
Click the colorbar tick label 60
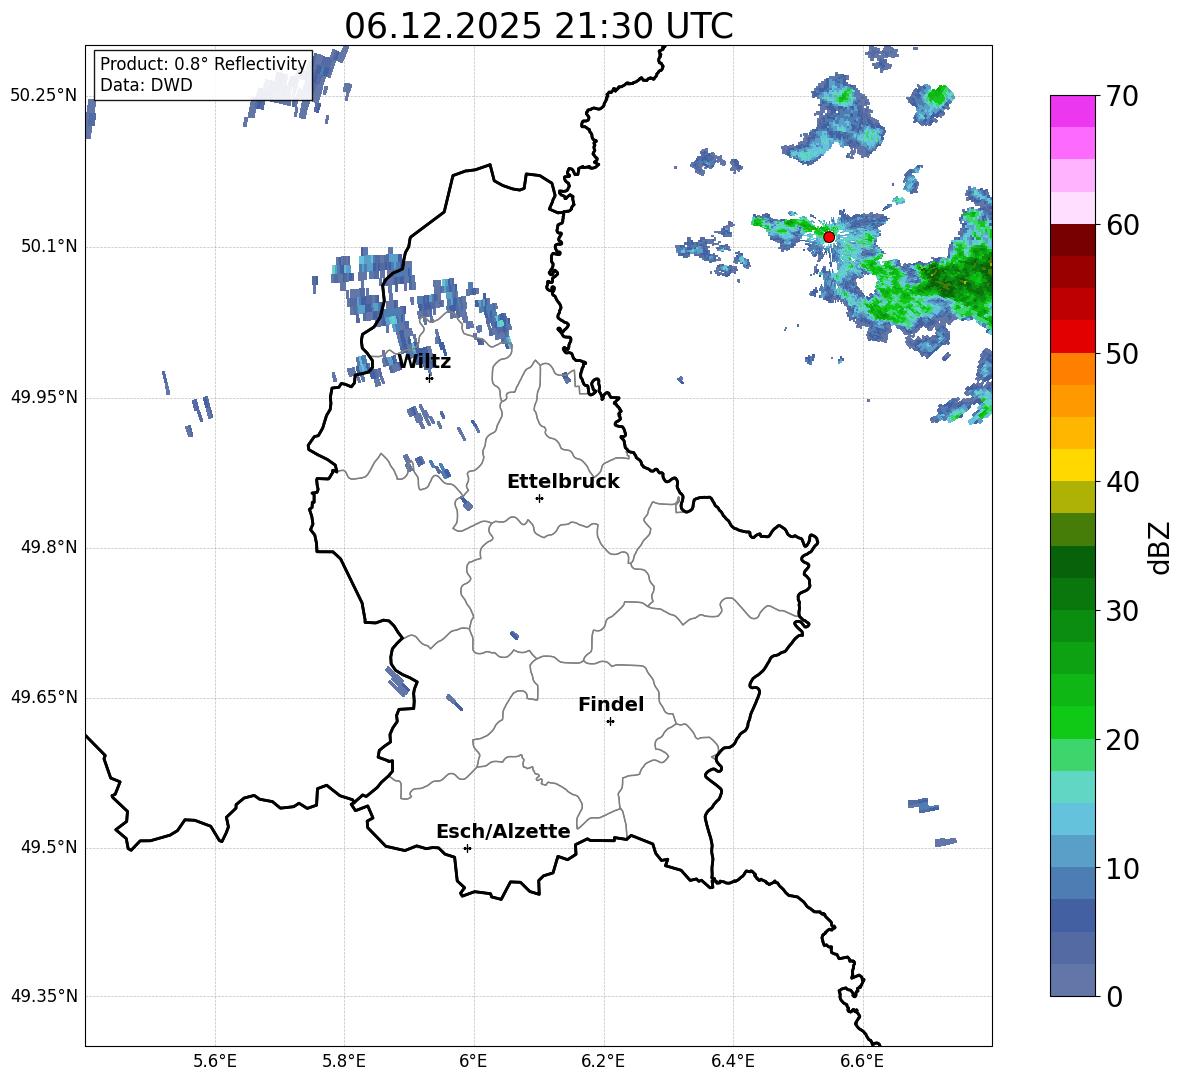1122,225
